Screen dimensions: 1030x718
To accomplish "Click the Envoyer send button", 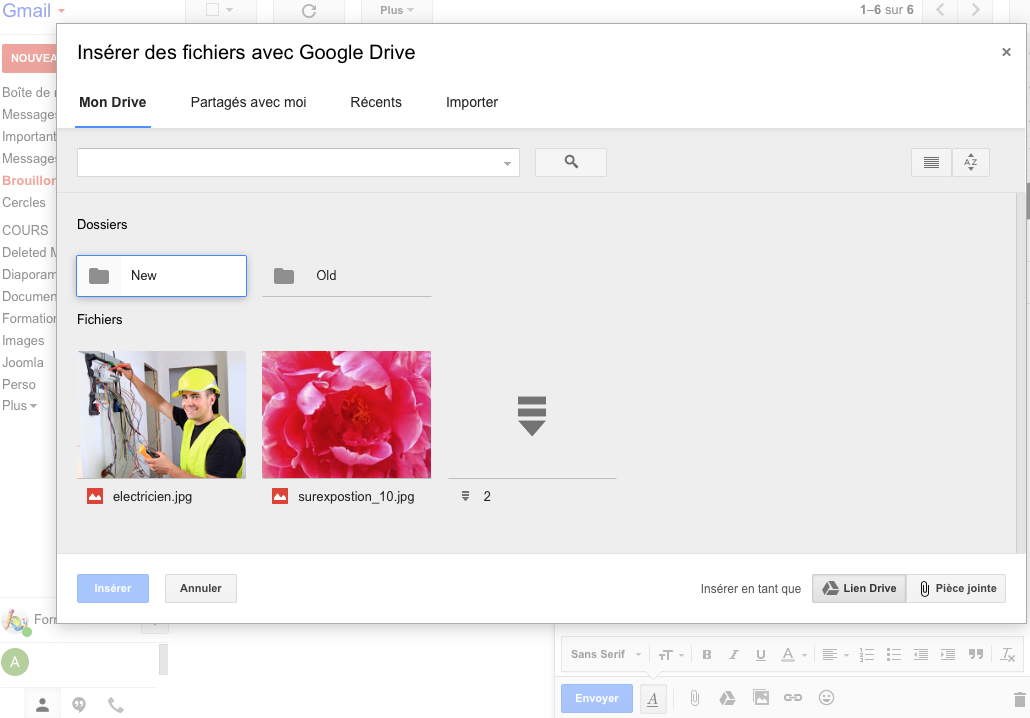I will click(596, 698).
